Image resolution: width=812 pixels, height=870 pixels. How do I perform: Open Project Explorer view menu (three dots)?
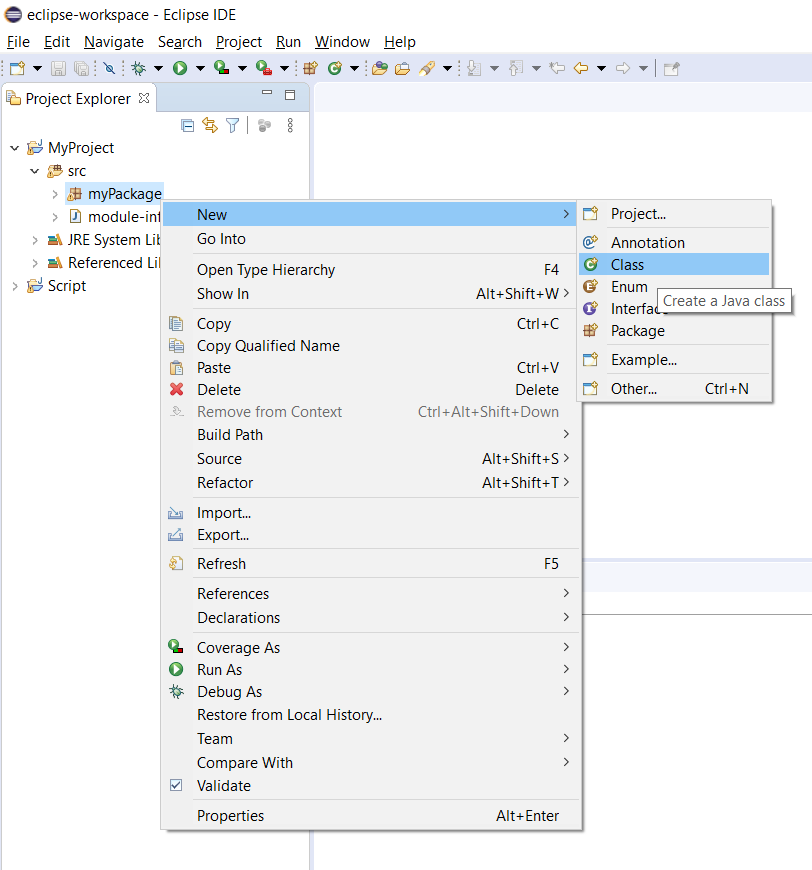coord(290,125)
